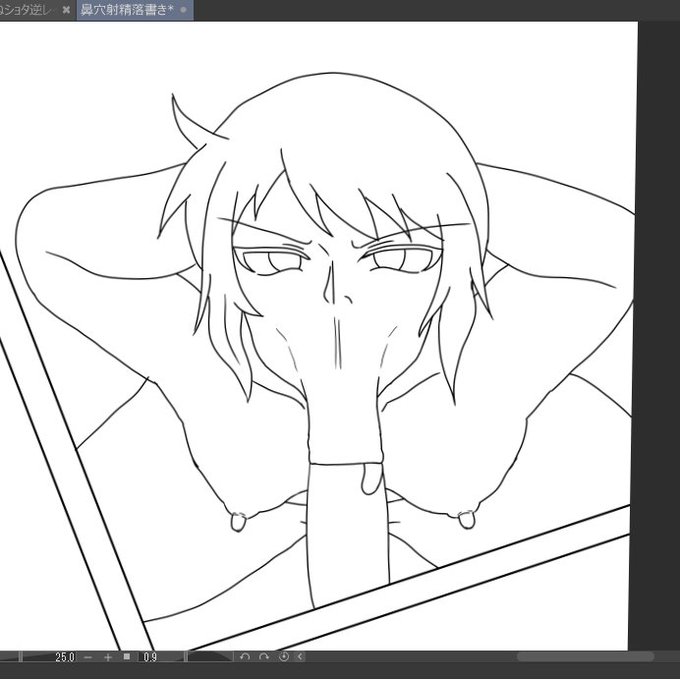680x680 pixels.
Task: Click the horizontal canvas scrollbar thumb
Action: pos(585,657)
